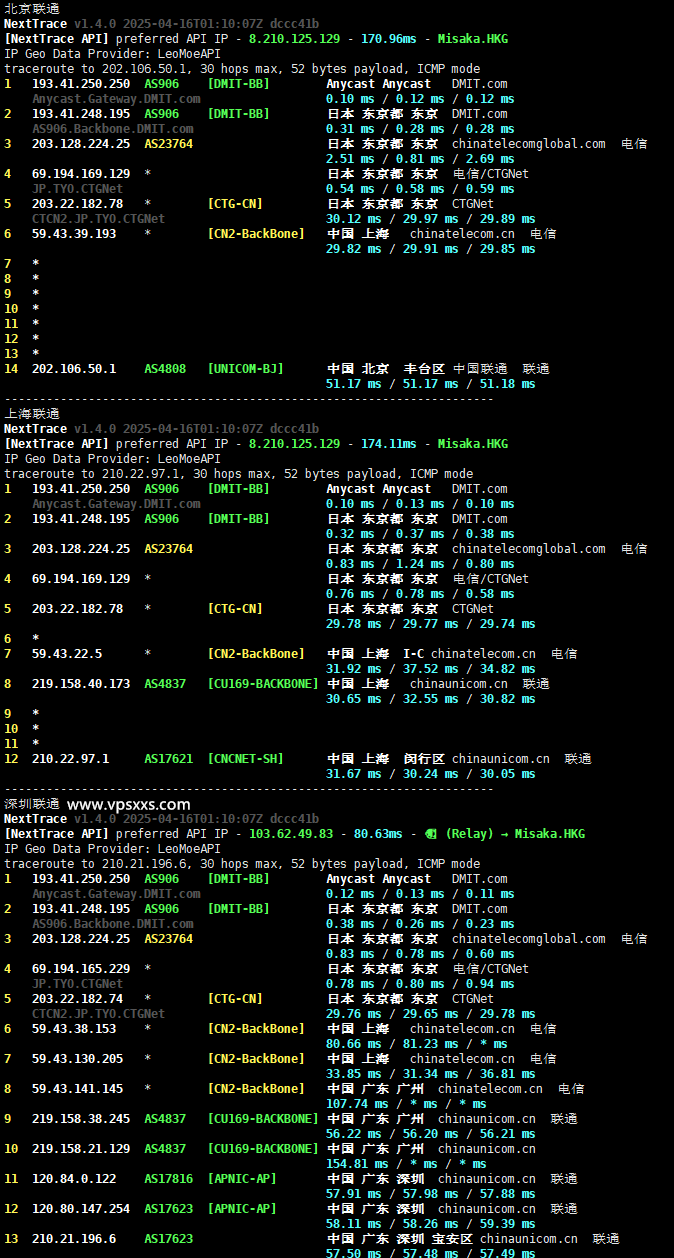Select hop IP 219.158.40.173

[x=81, y=684]
